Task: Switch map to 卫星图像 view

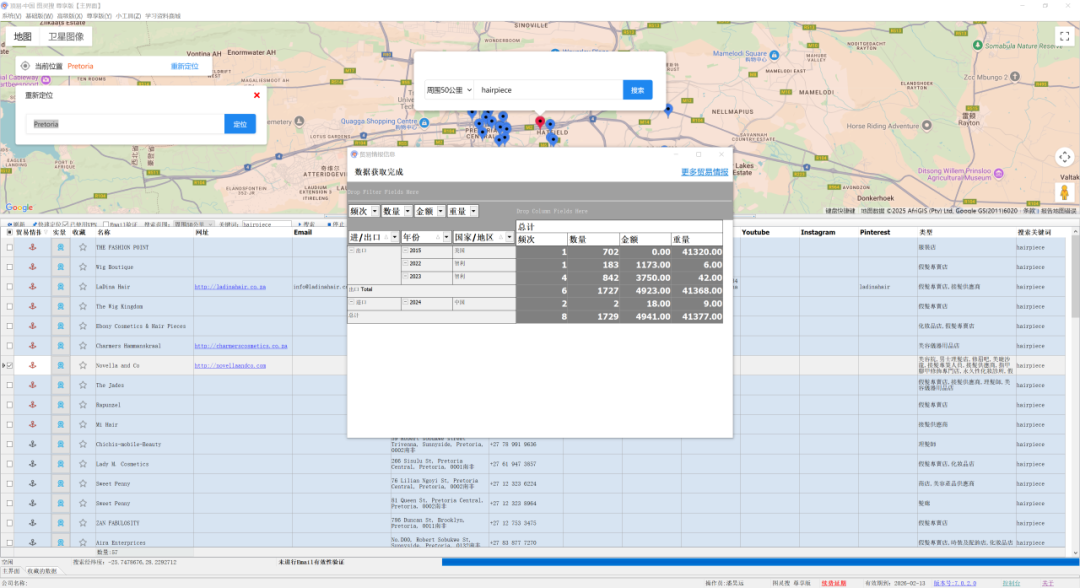Action: [x=66, y=36]
